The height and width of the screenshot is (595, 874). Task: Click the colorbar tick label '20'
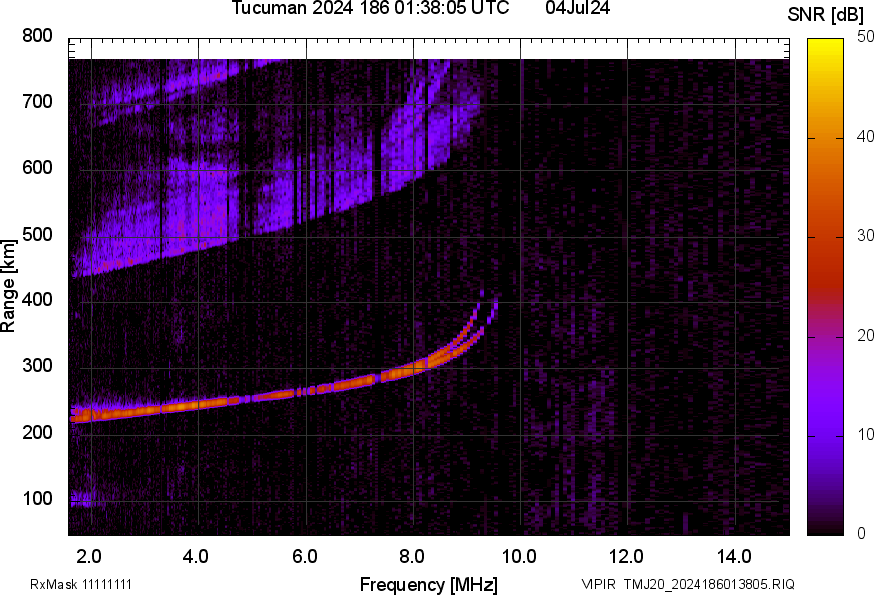click(865, 335)
